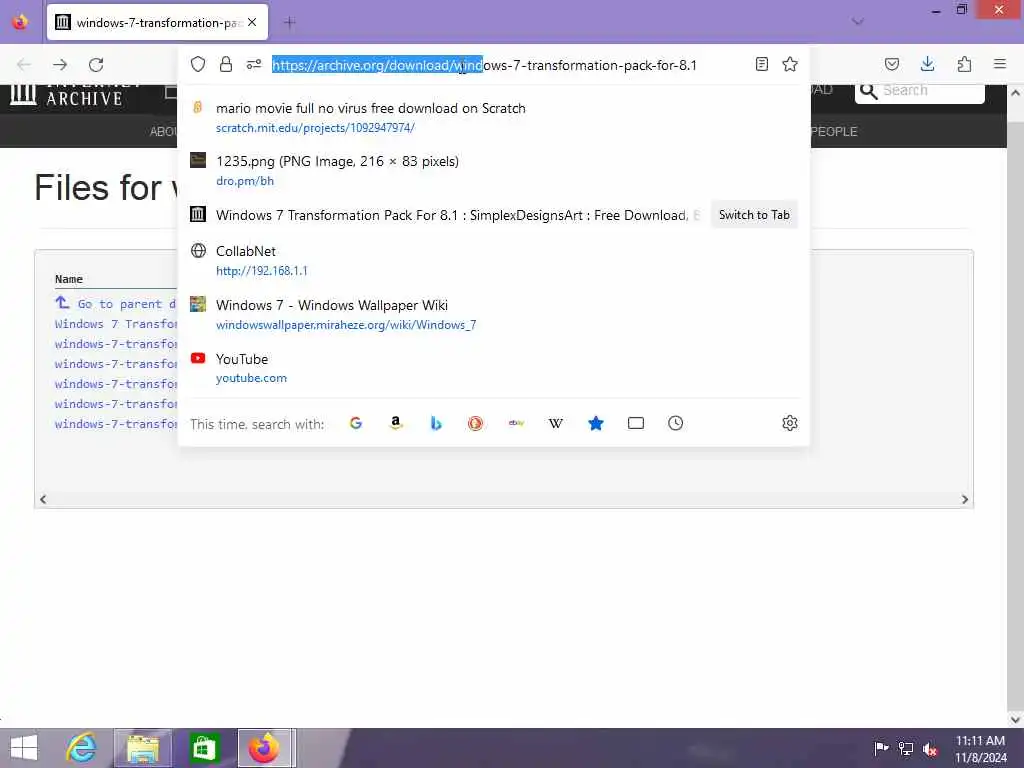Open the list all tabs dropdown arrow
This screenshot has height=768, width=1024.
click(x=857, y=22)
